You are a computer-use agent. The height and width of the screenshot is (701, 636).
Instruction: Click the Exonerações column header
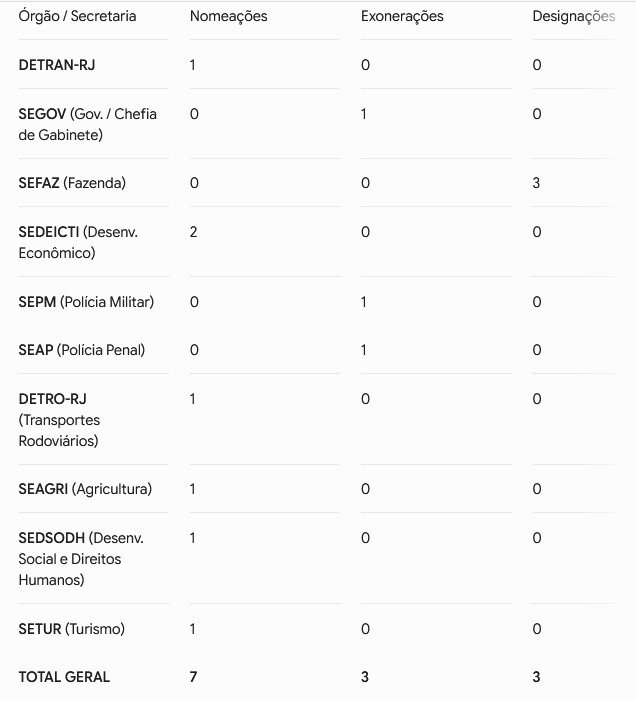click(x=402, y=17)
